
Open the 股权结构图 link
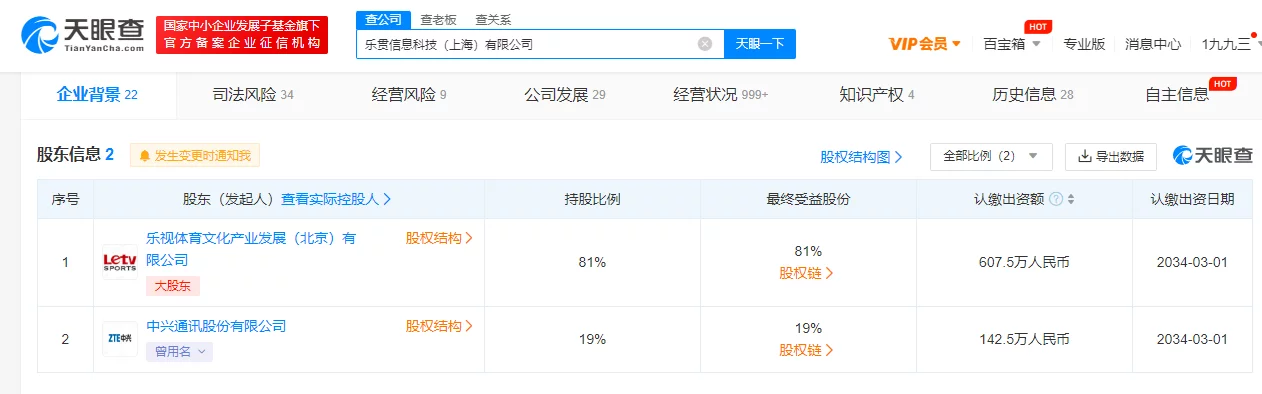pos(861,157)
